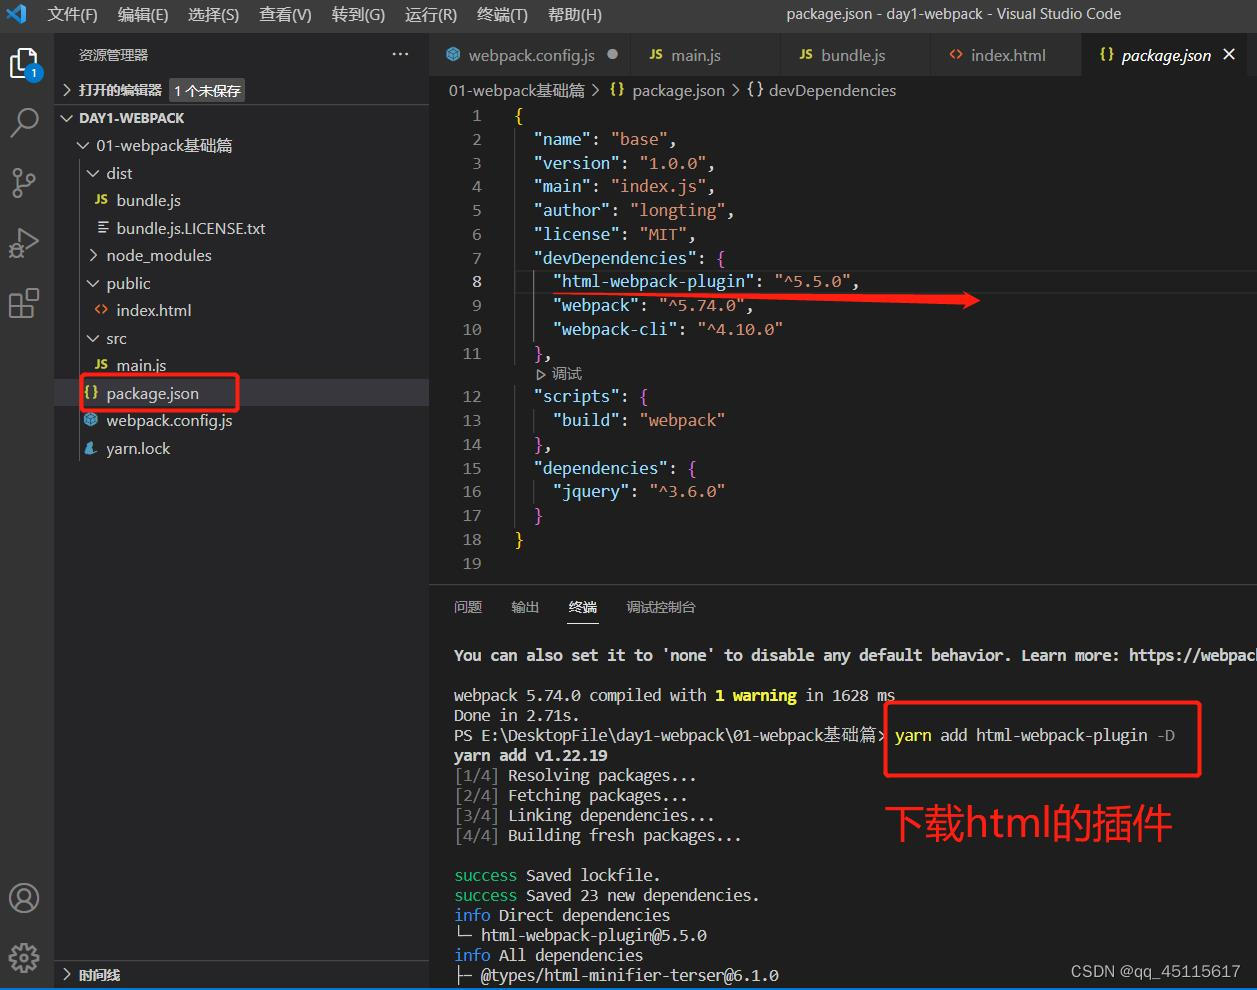Open the 编辑(E) menu
The width and height of the screenshot is (1257, 990).
[x=143, y=14]
